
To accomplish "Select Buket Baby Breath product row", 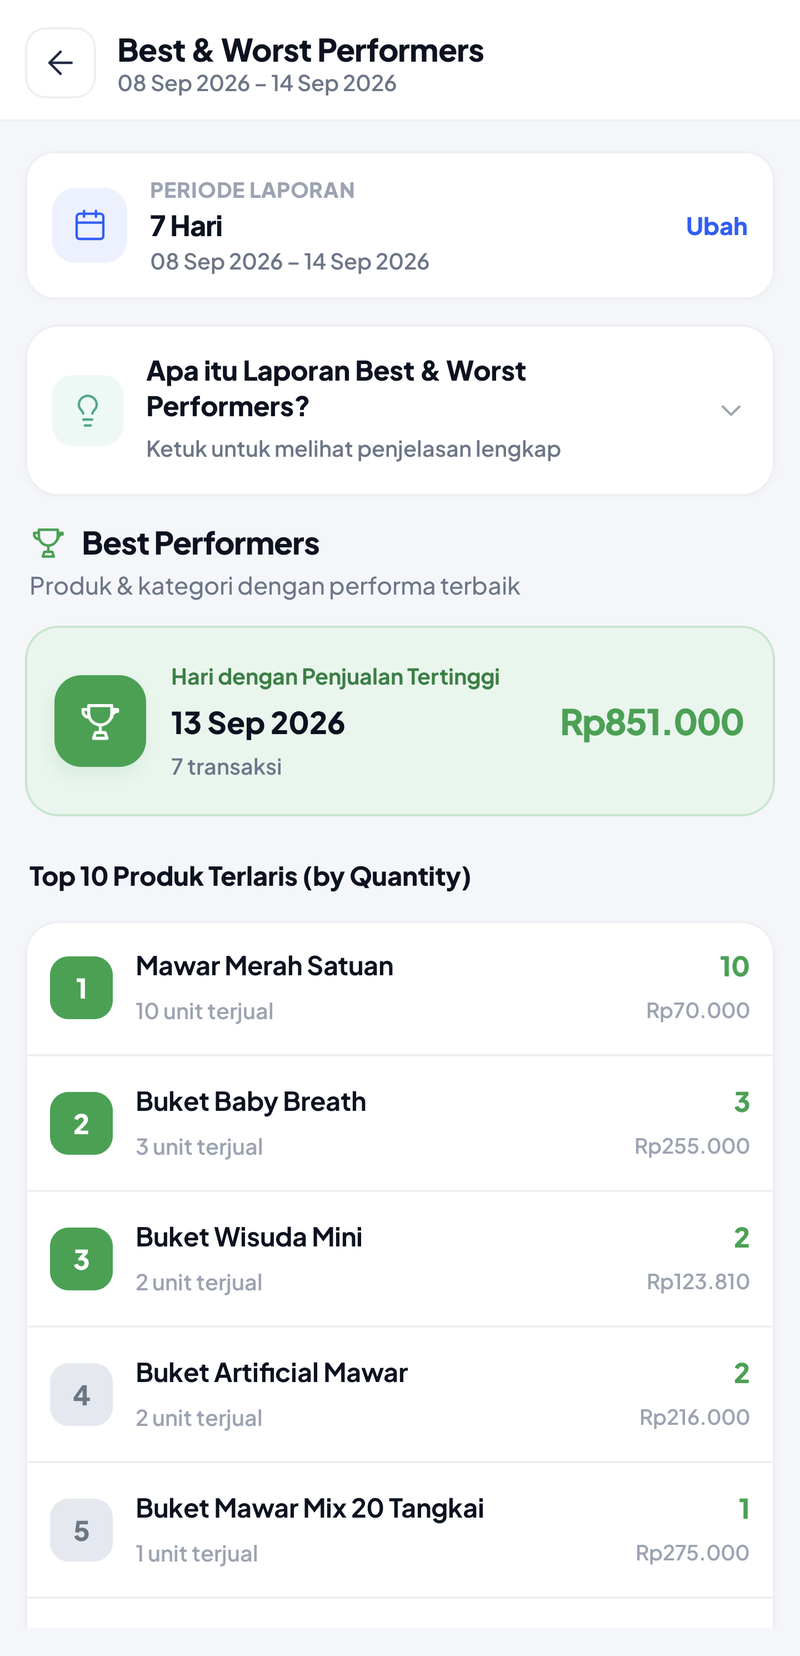I will point(400,1123).
